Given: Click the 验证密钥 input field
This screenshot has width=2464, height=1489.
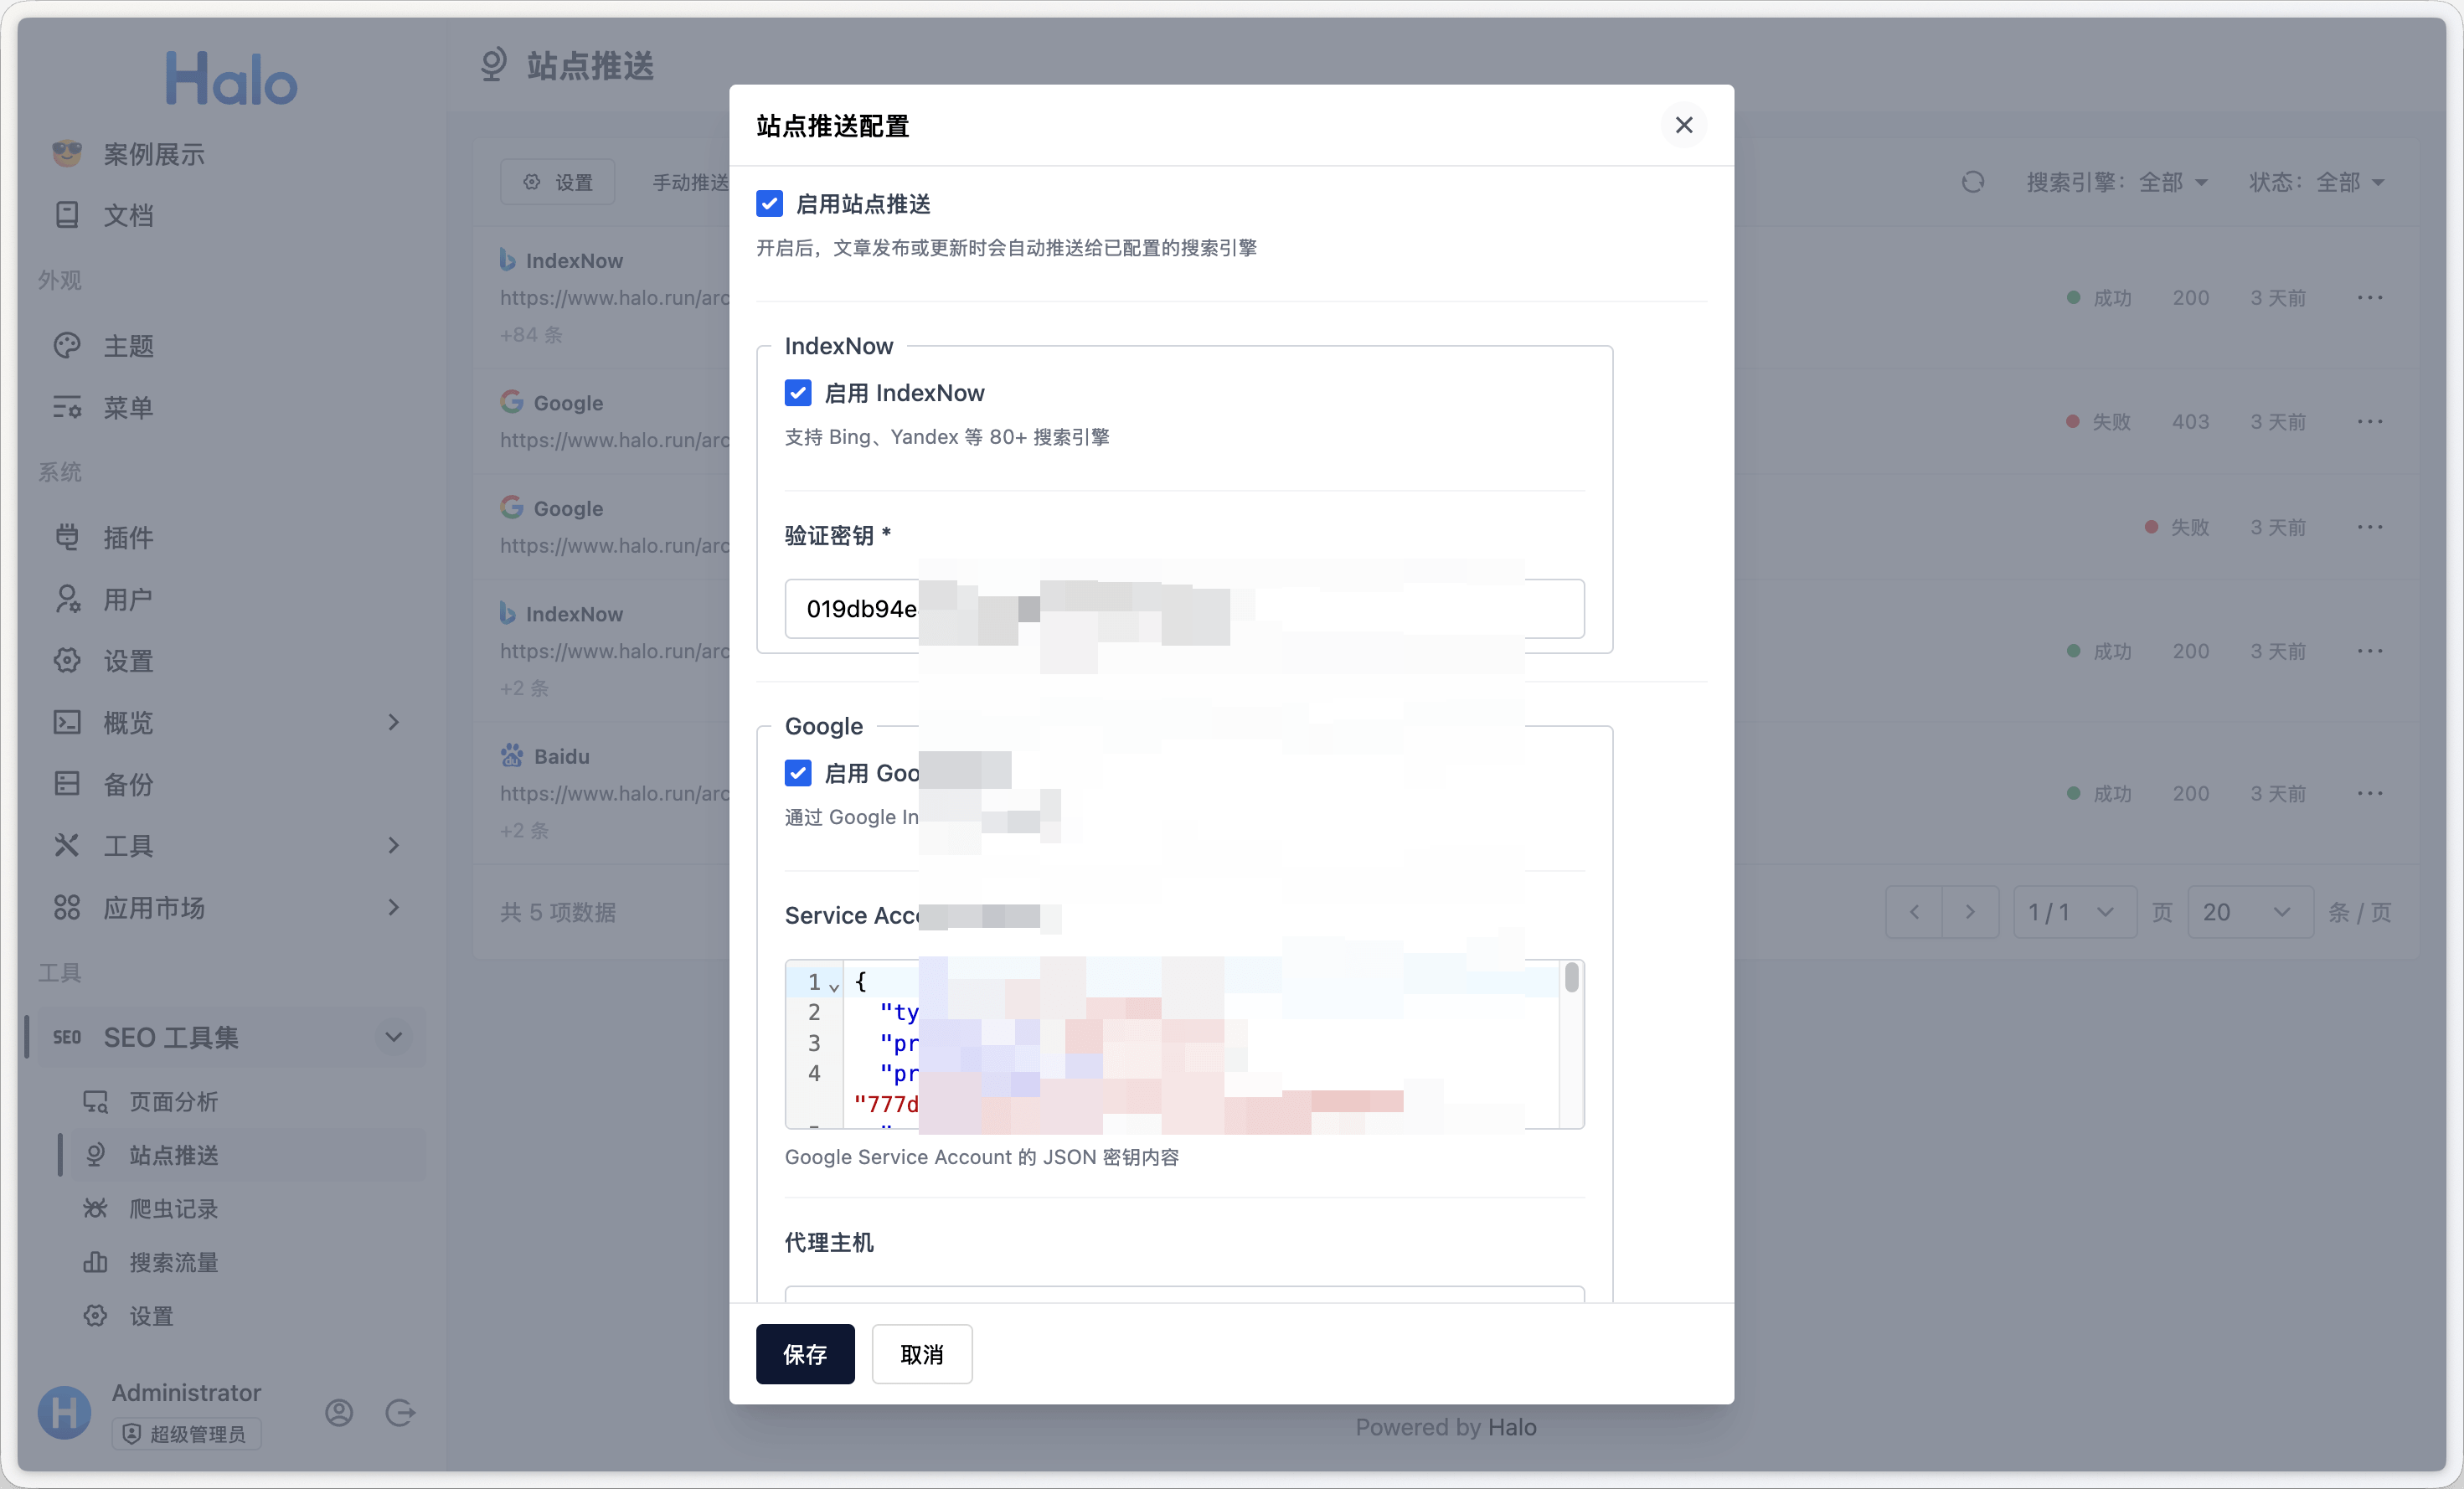Looking at the screenshot, I should click(1184, 609).
